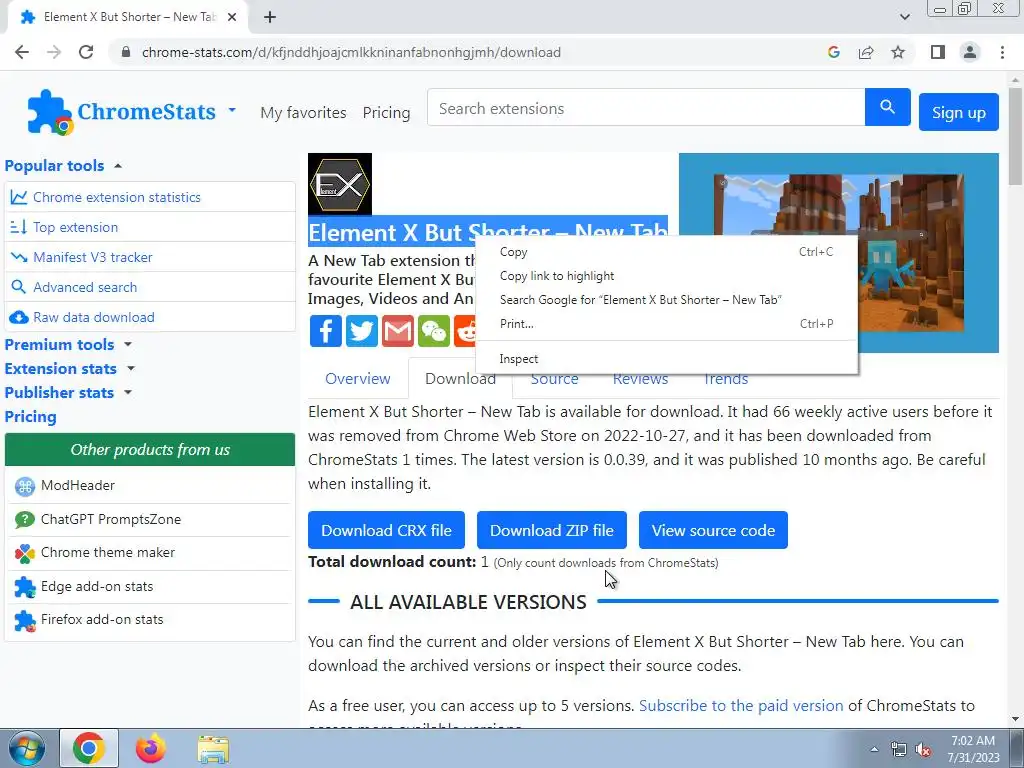Open a new tab with plus icon
Viewport: 1024px width, 768px height.
point(270,17)
